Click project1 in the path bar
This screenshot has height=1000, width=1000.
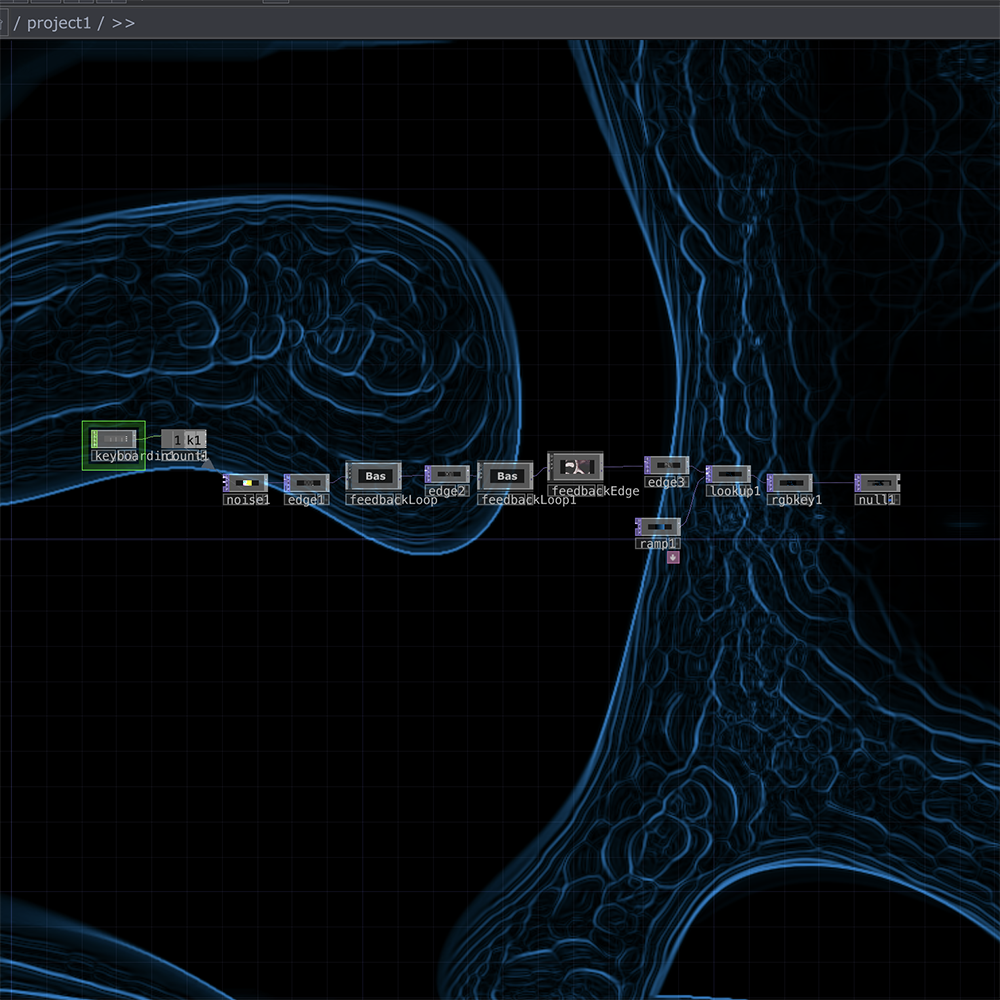pyautogui.click(x=58, y=23)
